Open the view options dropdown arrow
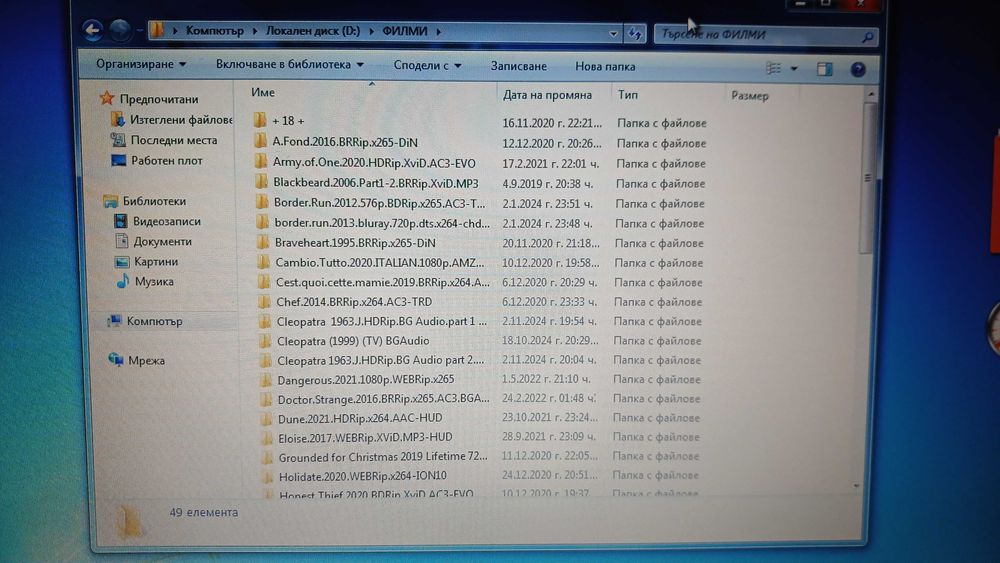This screenshot has width=1000, height=563. coord(793,68)
